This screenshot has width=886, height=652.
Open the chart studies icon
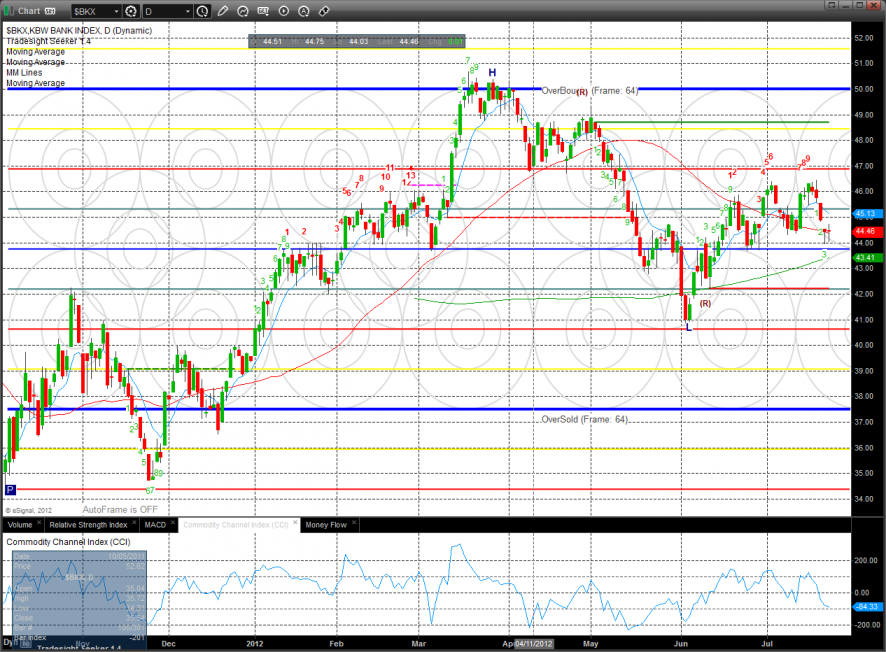(x=243, y=11)
